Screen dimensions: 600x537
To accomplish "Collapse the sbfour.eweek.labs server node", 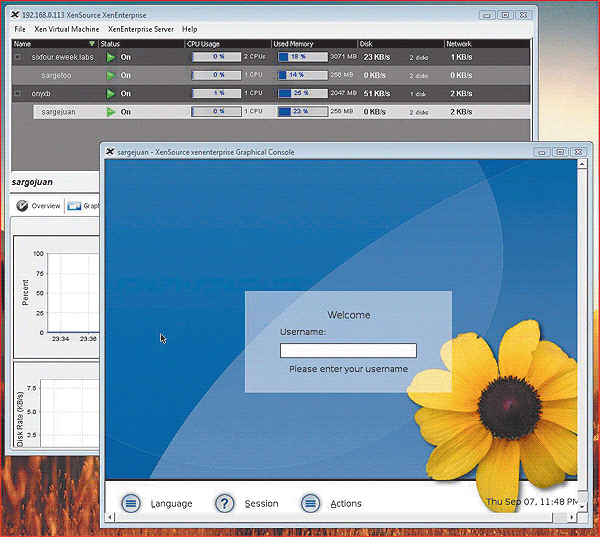I will [x=17, y=57].
